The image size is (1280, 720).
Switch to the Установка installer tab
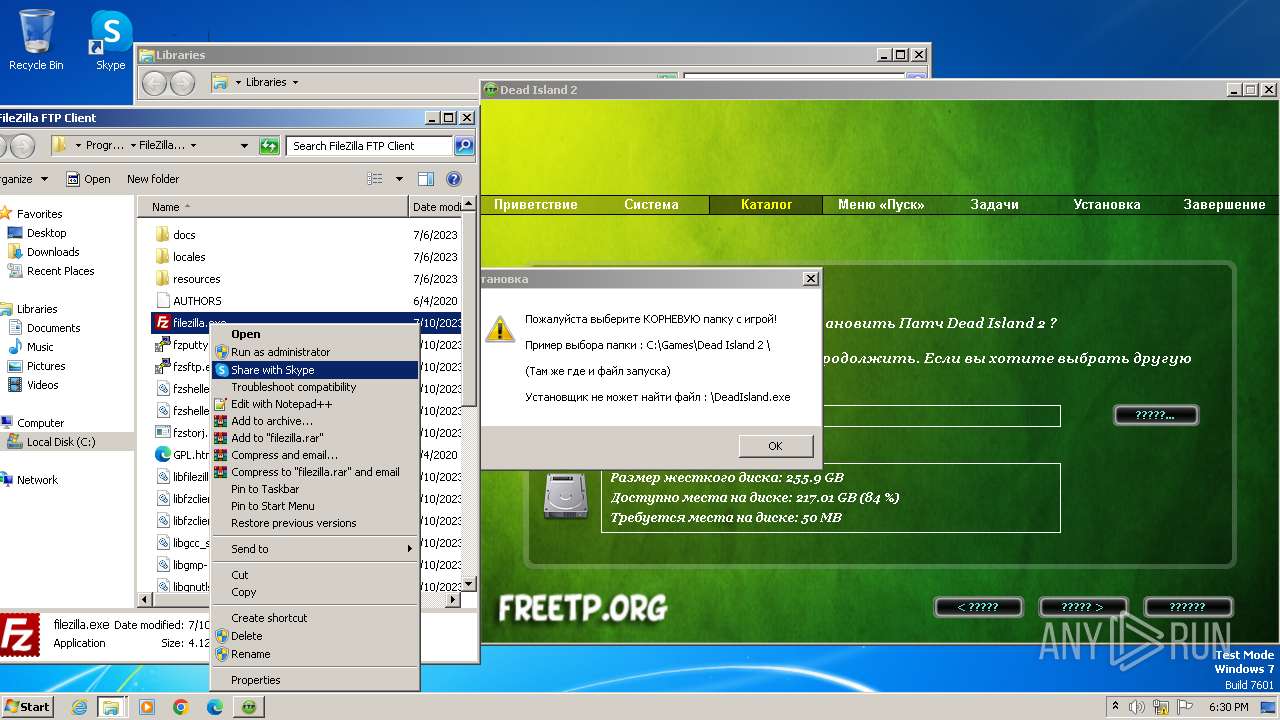tap(1107, 204)
